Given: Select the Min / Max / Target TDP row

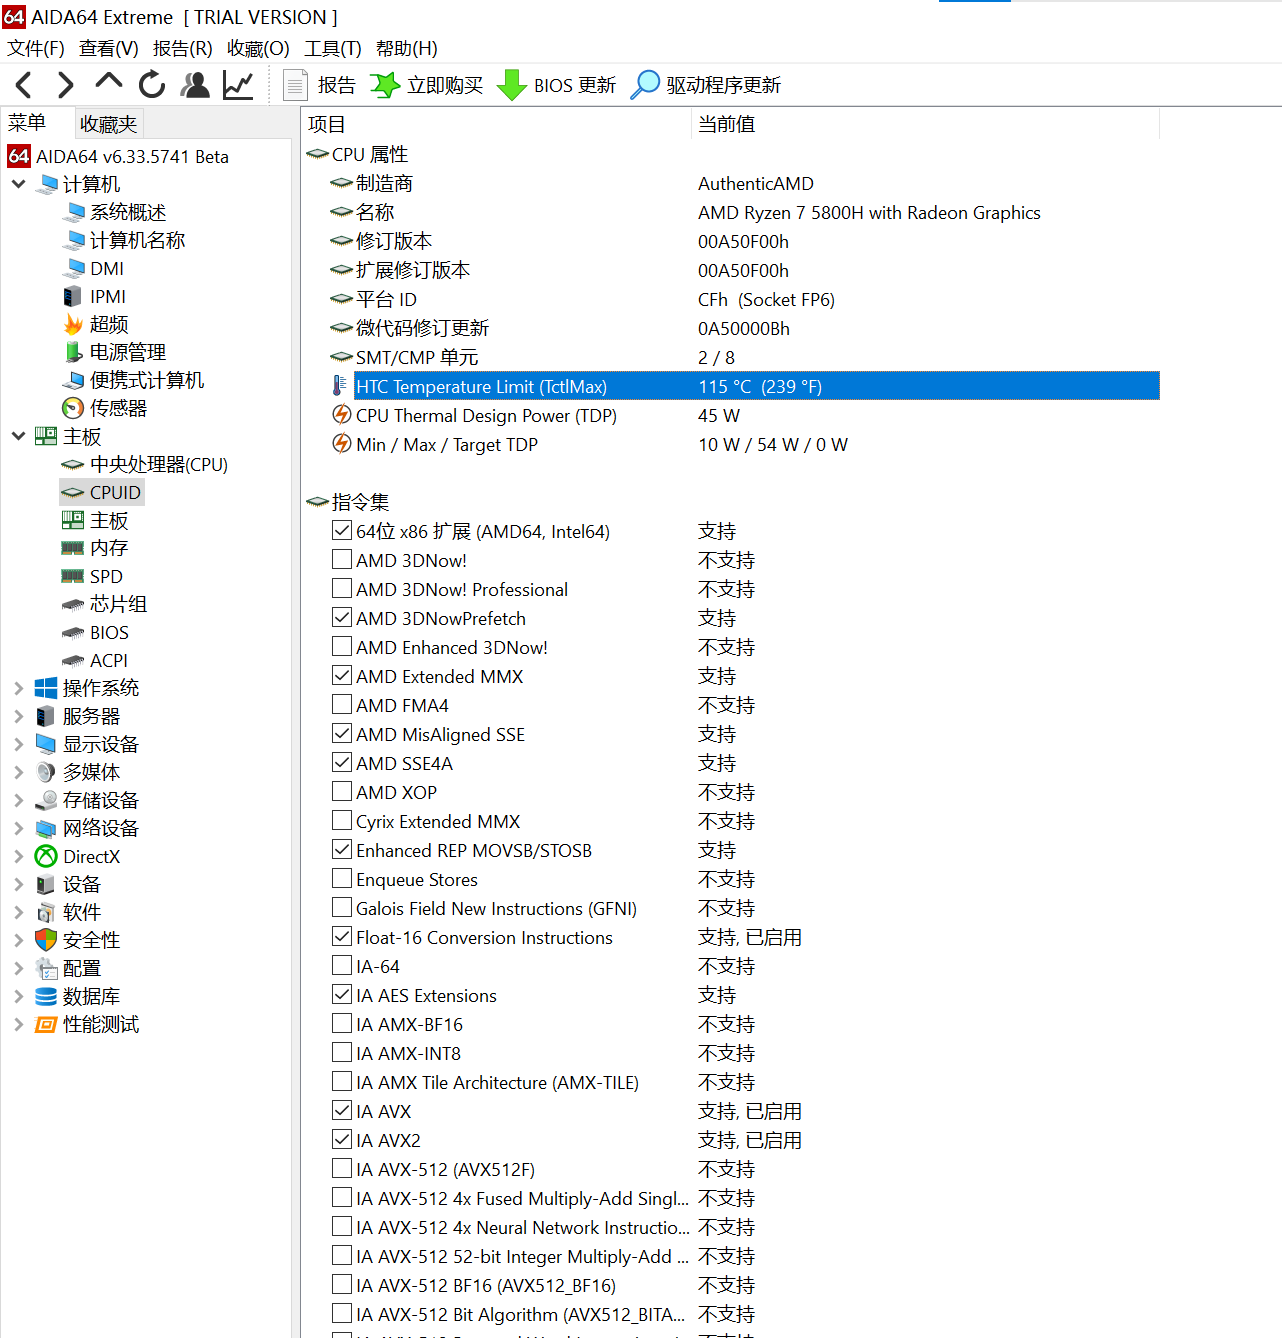Looking at the screenshot, I should 745,444.
